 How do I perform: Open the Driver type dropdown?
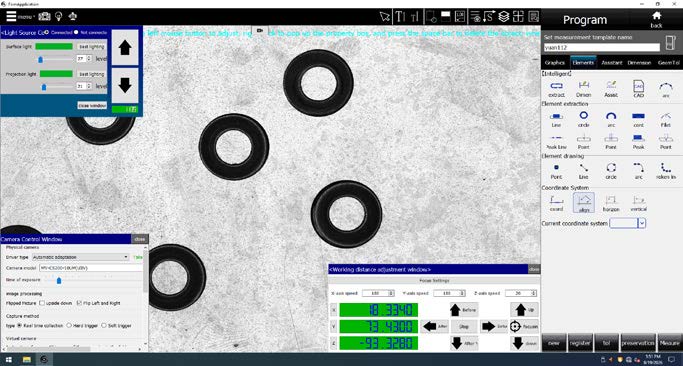[81, 257]
